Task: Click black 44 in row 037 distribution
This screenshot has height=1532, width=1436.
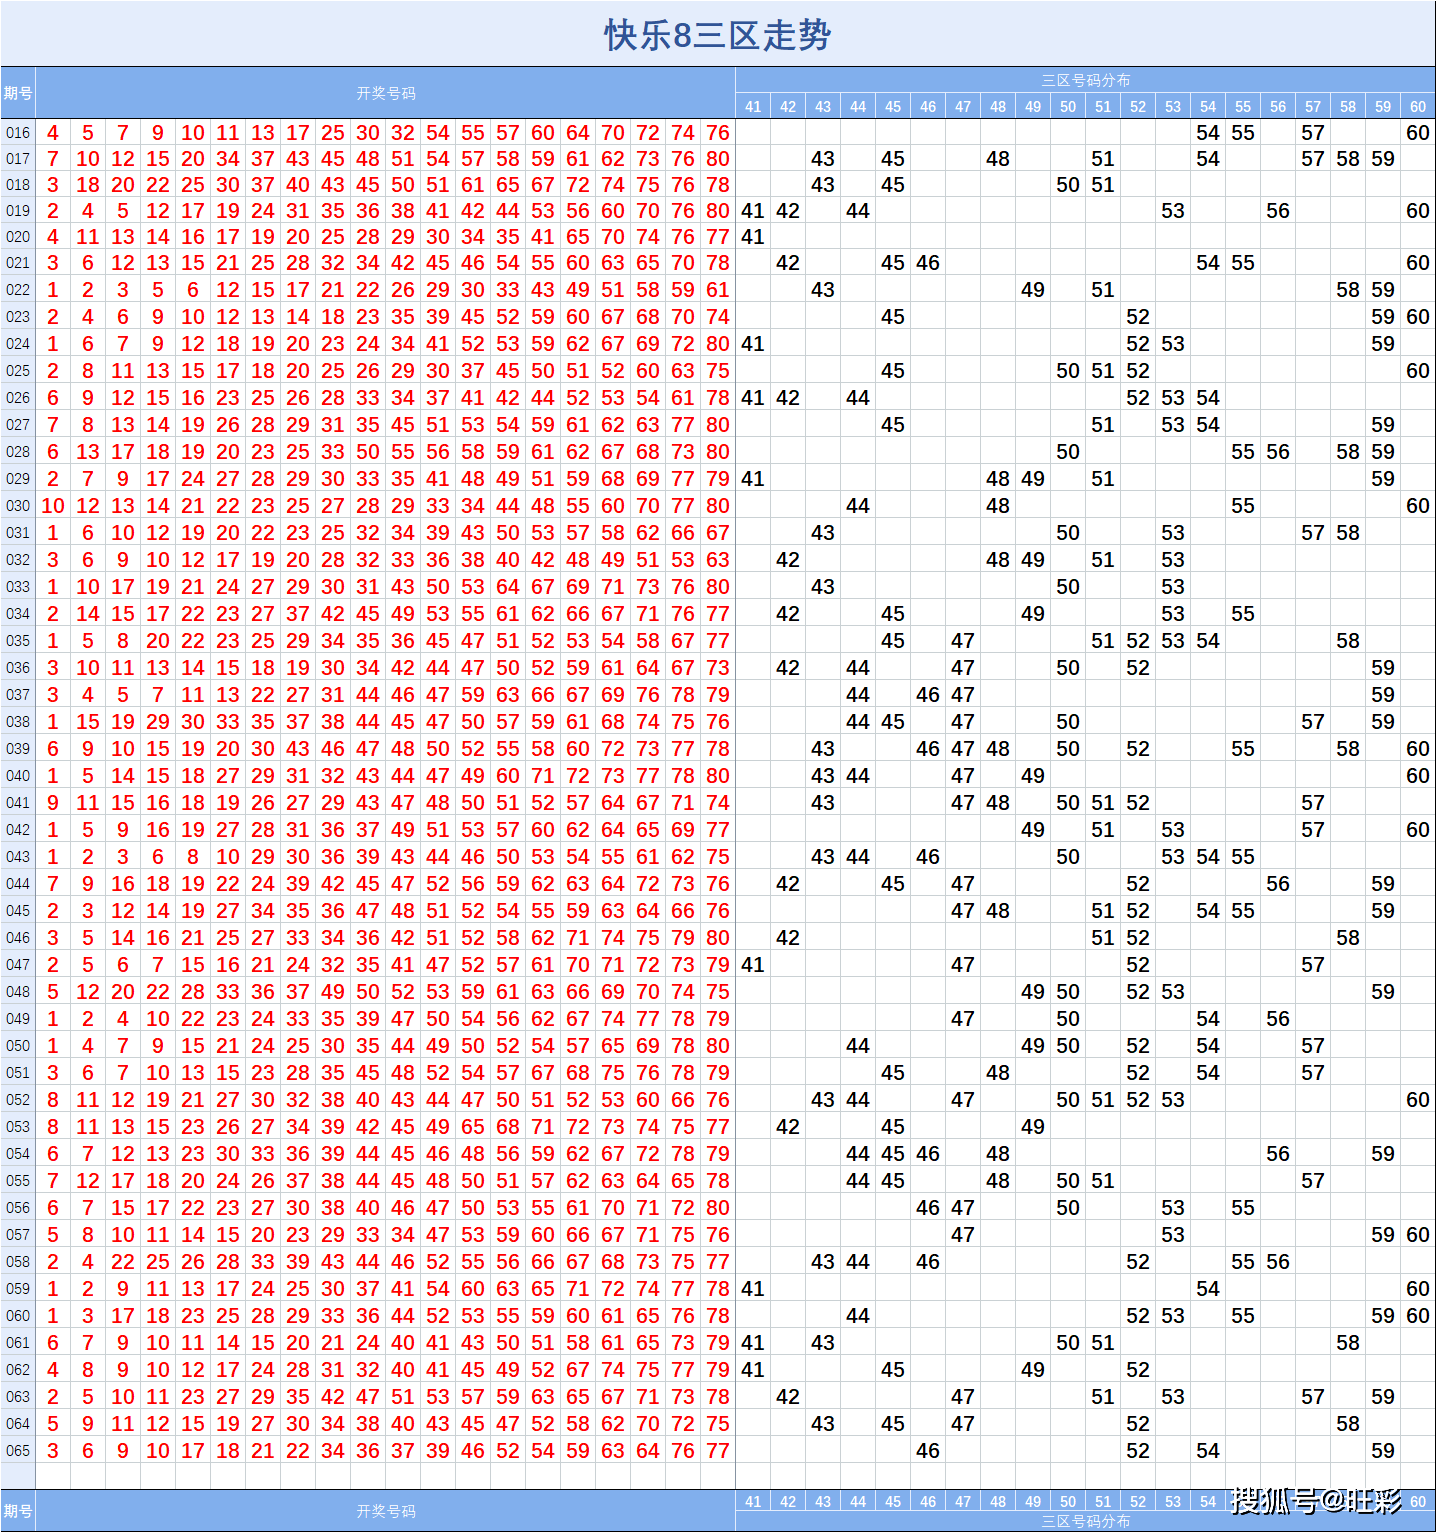Action: (858, 695)
